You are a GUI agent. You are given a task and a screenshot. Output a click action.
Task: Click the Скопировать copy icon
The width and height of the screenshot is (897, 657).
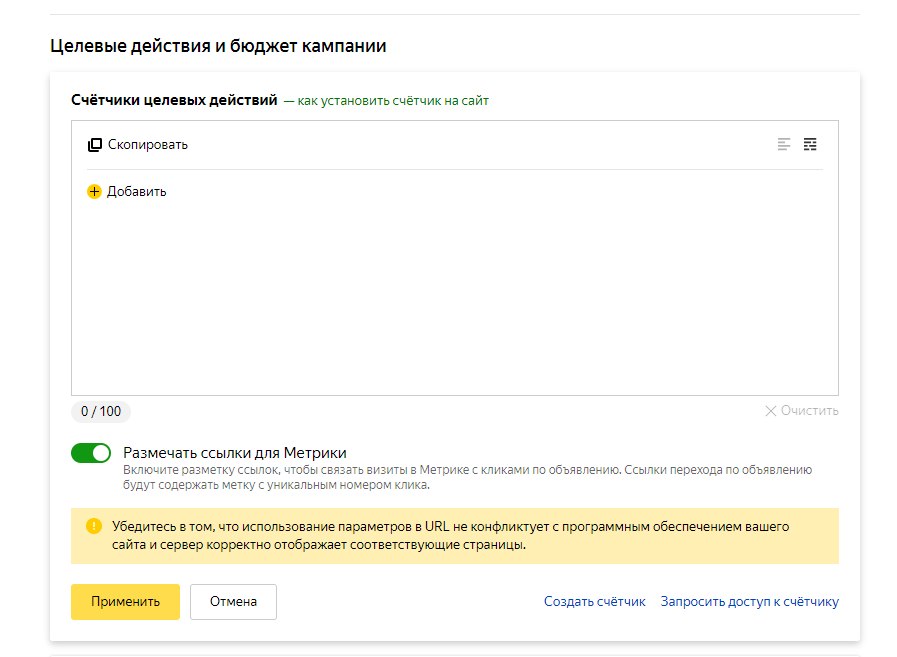point(94,145)
